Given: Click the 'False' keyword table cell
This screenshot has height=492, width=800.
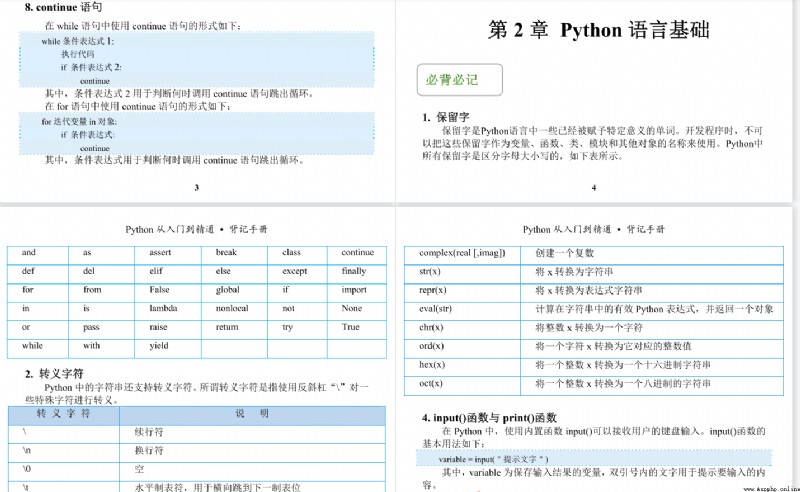Looking at the screenshot, I should pyautogui.click(x=168, y=293).
